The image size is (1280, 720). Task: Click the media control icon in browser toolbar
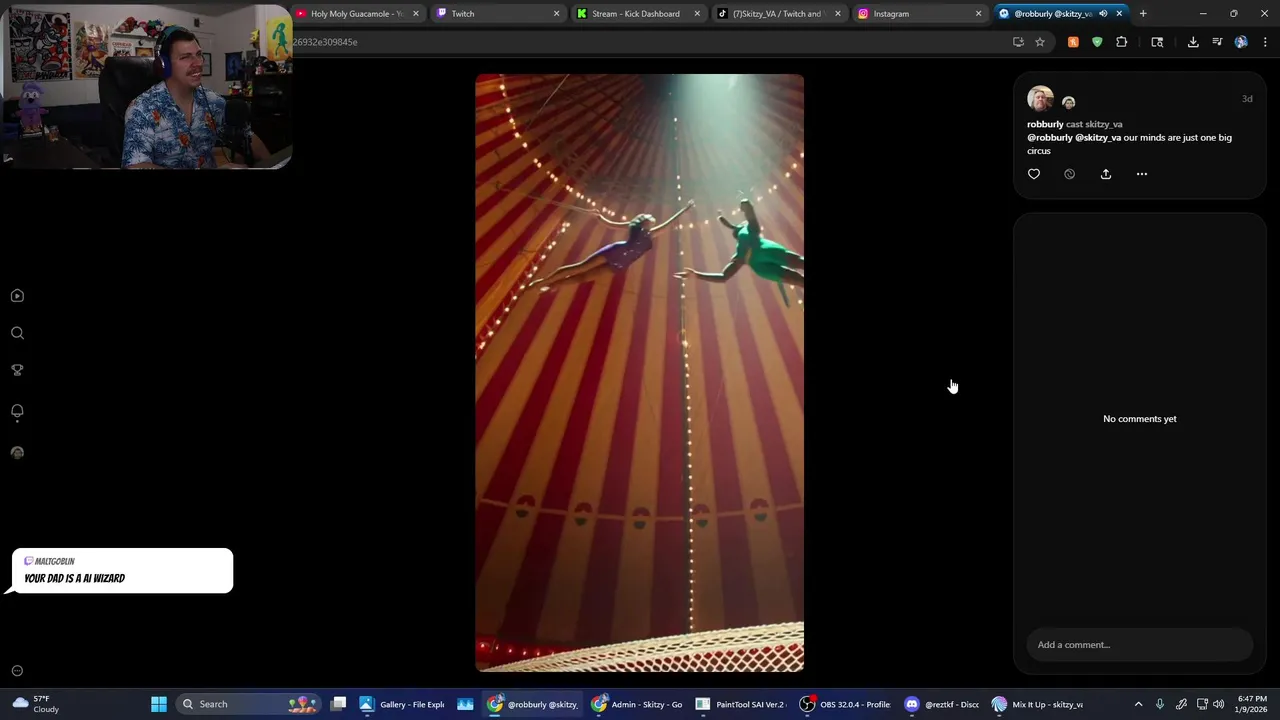(x=1217, y=42)
